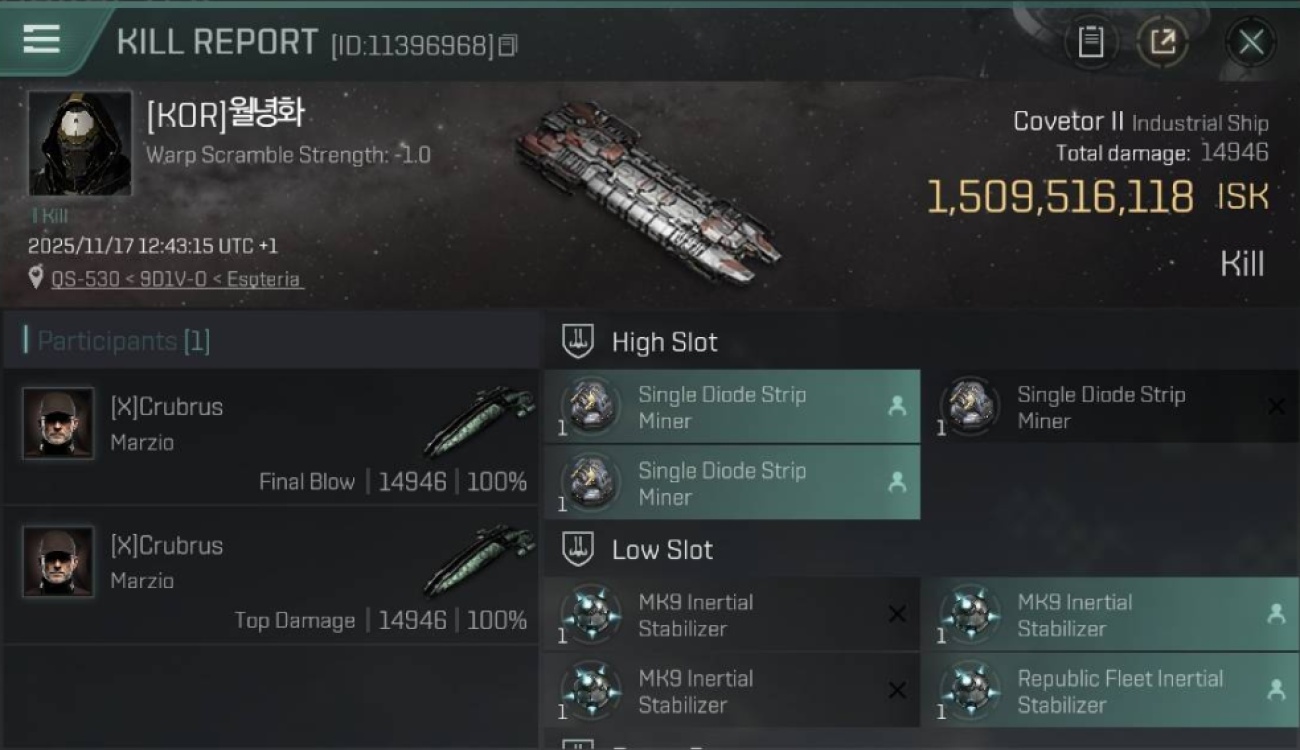Copy the kill report ID
The image size is (1300, 750).
point(508,45)
